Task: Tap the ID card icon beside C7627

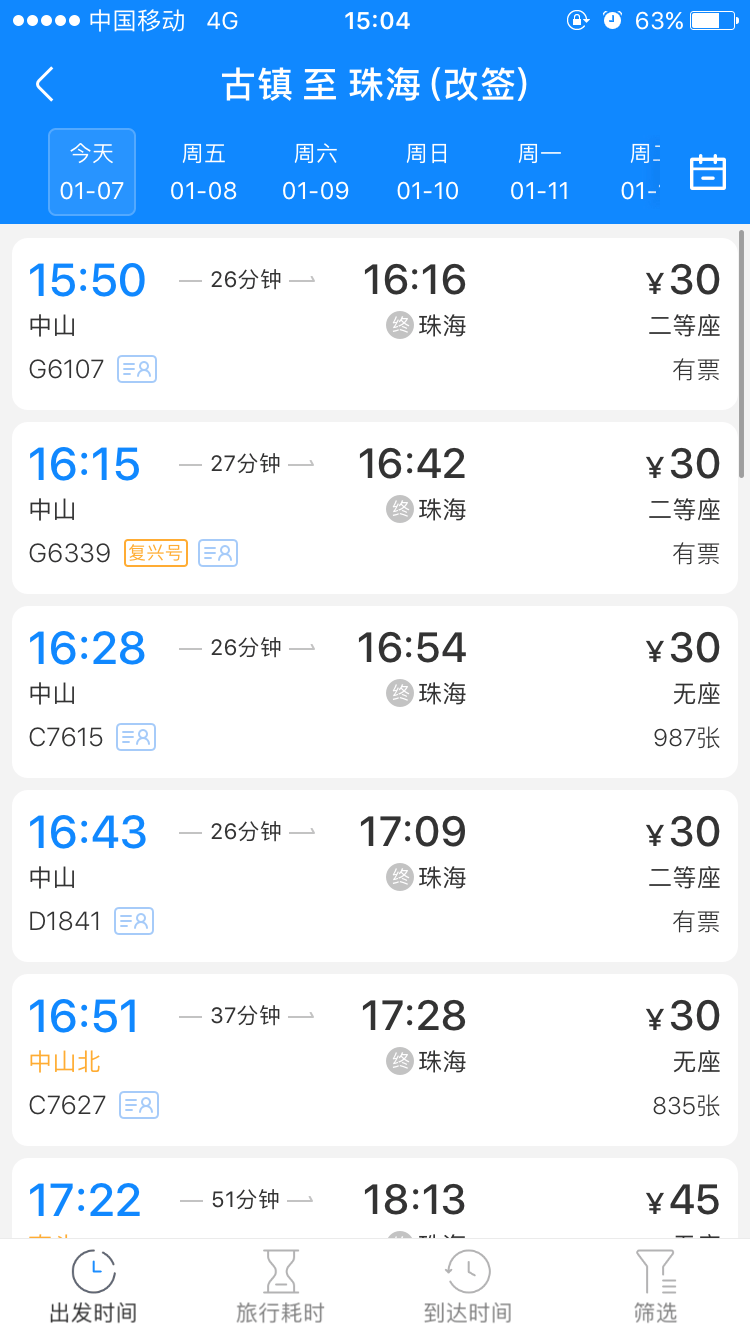Action: (139, 1105)
